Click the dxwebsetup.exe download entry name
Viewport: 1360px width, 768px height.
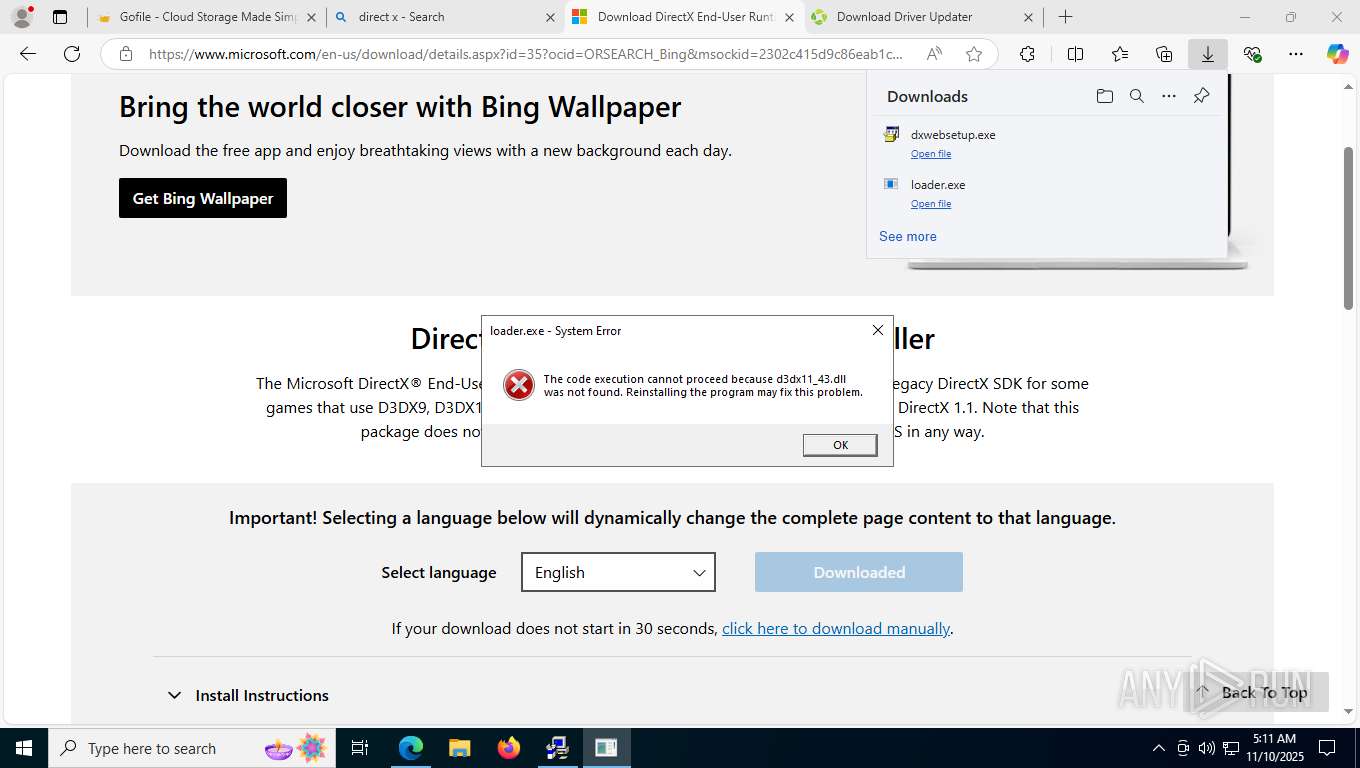point(953,134)
